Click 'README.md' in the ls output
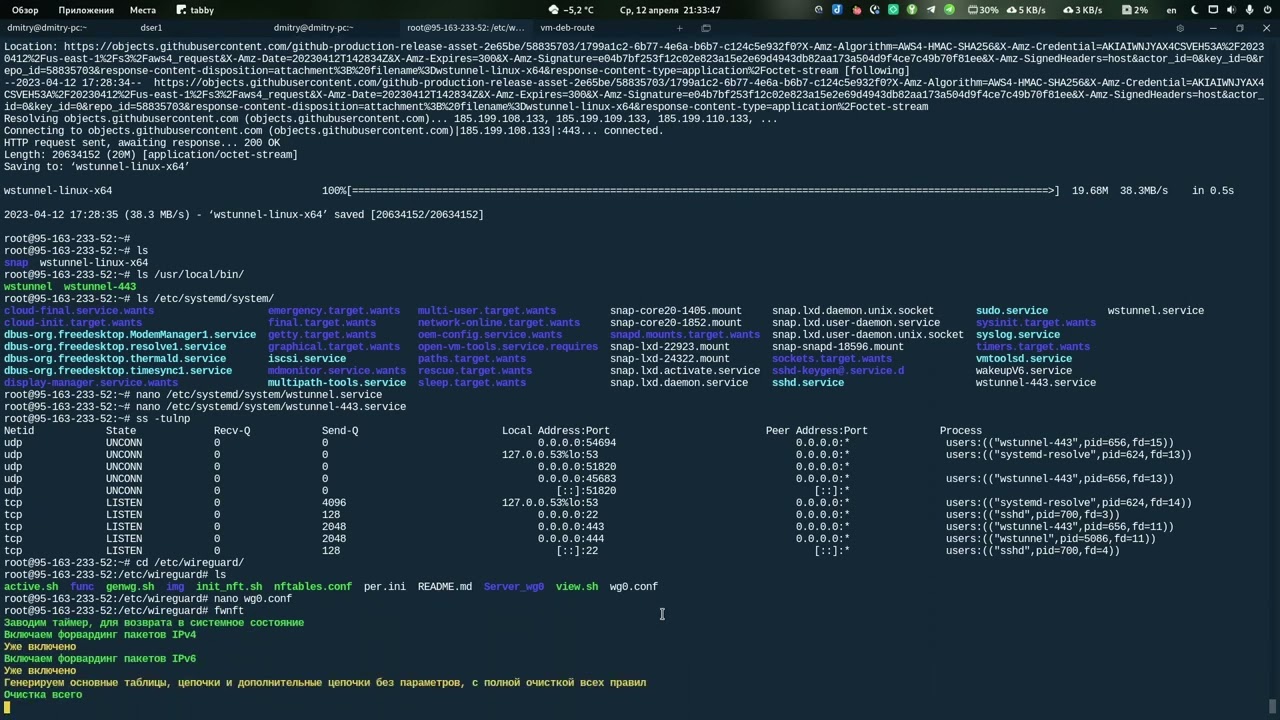The height and width of the screenshot is (720, 1280). tap(445, 586)
